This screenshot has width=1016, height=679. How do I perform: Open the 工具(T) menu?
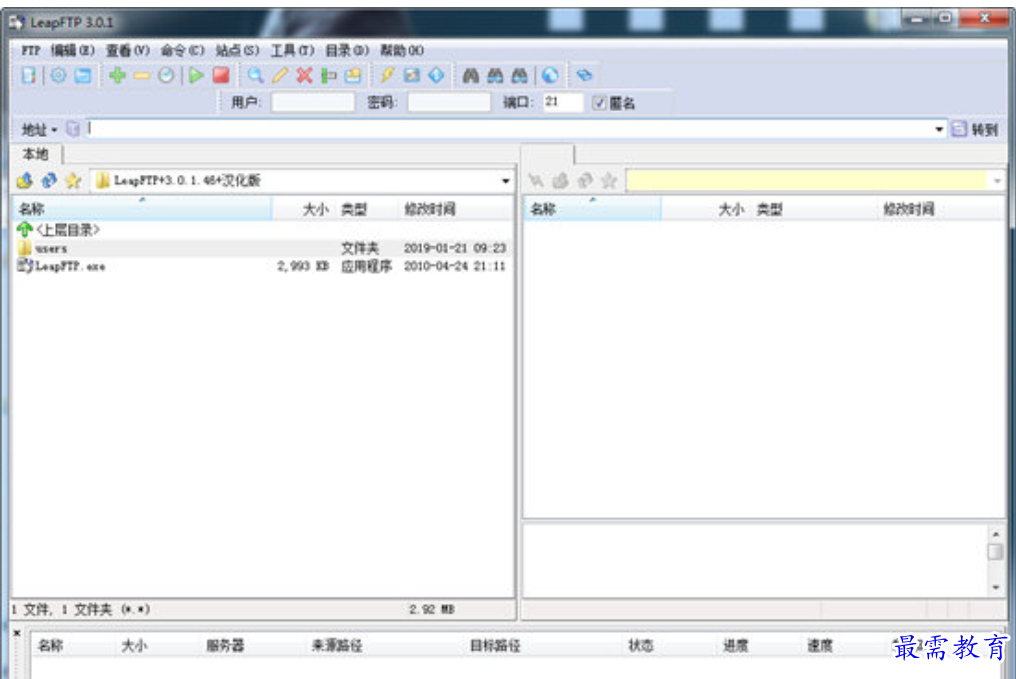pos(292,51)
